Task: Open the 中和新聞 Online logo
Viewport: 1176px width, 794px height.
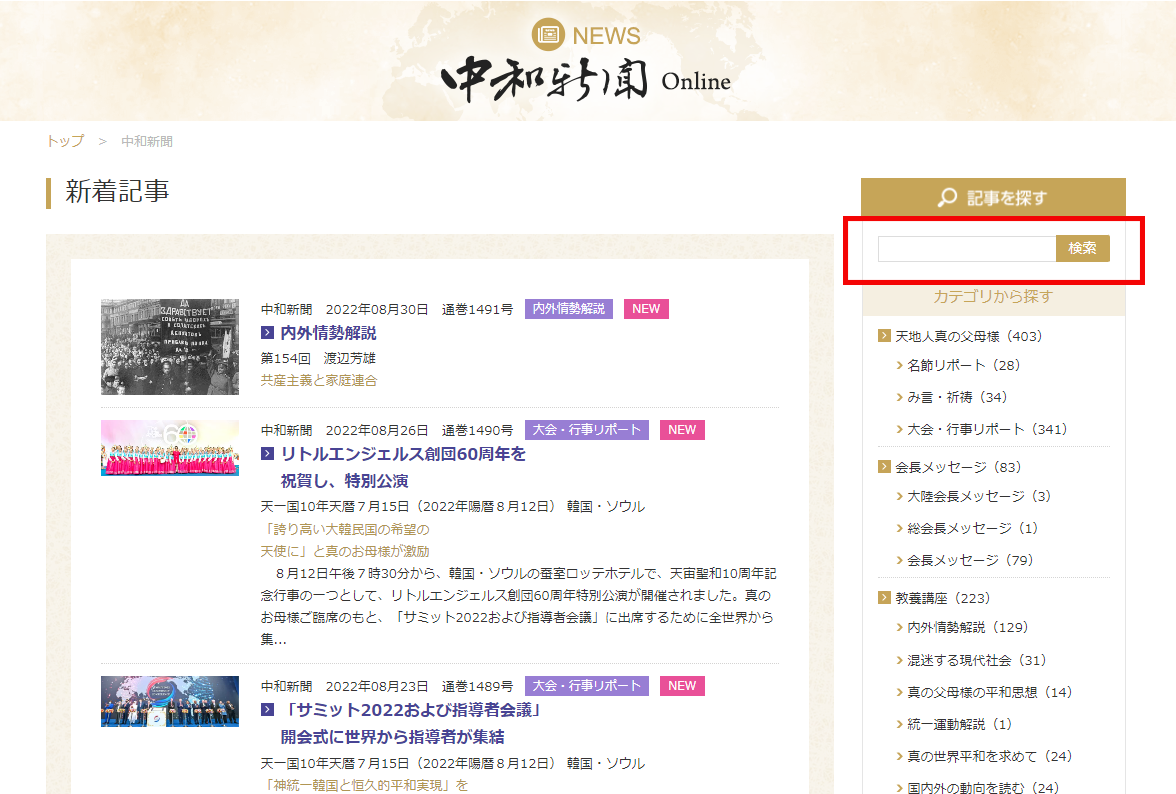Action: coord(586,79)
